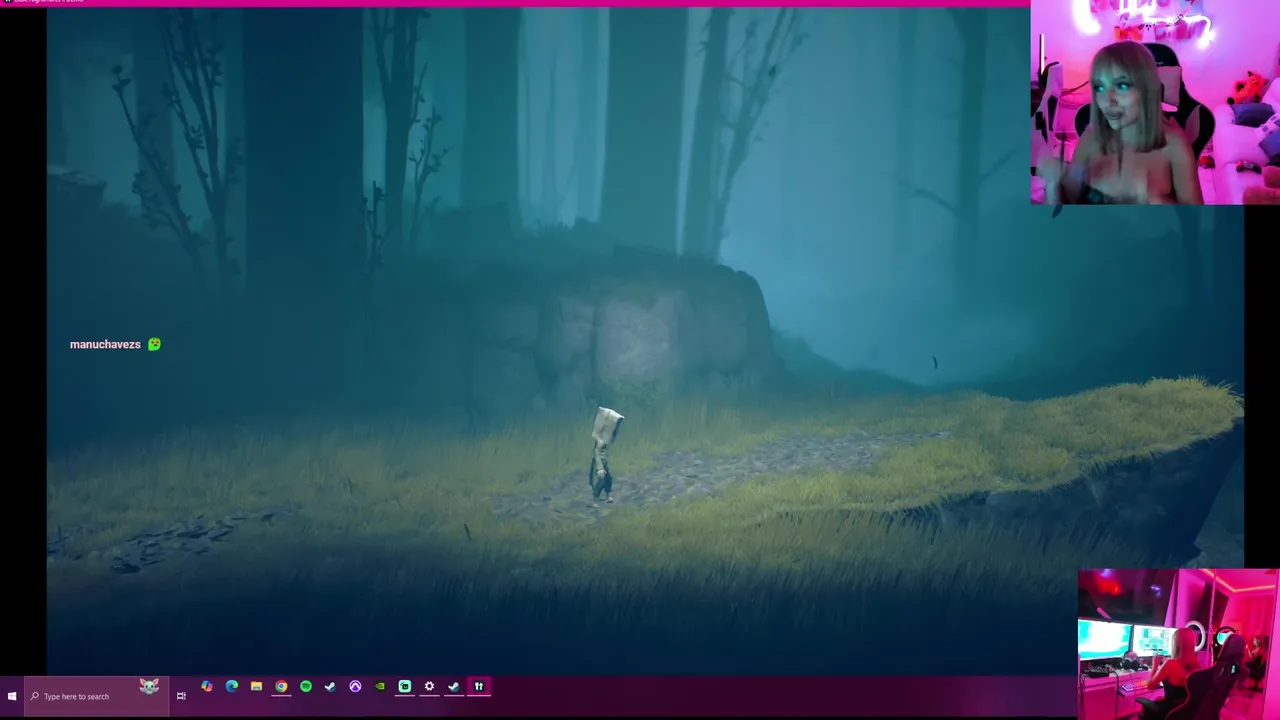Viewport: 1280px width, 720px height.
Task: Open the NVIDIA app from the taskbar
Action: coord(380,687)
